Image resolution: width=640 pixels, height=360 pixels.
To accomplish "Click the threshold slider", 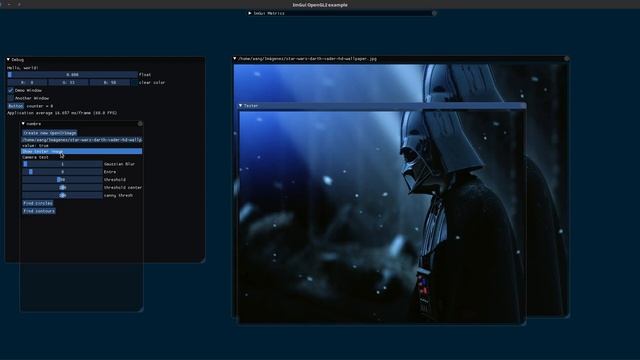I will (x=62, y=180).
